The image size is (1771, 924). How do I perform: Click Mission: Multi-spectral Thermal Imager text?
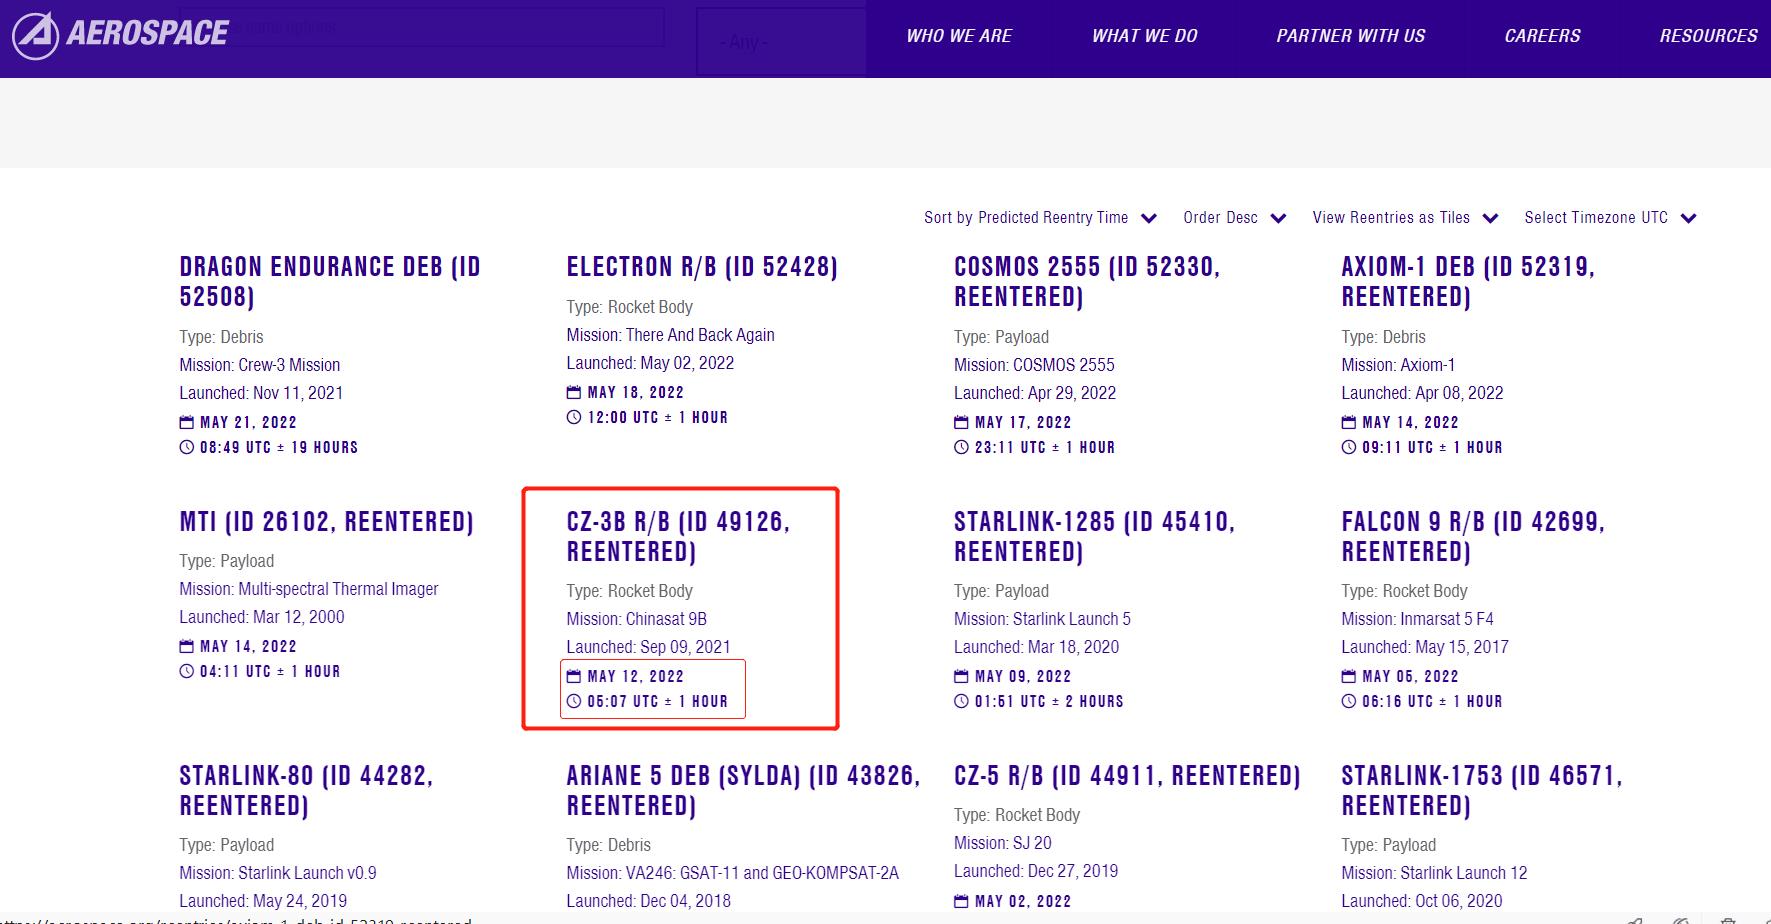(309, 589)
